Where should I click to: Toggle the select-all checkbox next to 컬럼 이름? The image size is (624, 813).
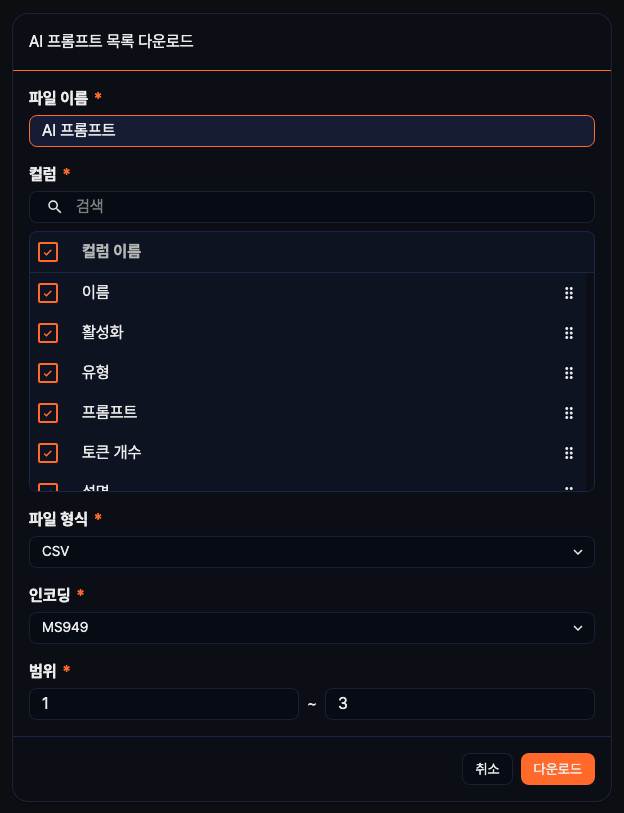47,251
